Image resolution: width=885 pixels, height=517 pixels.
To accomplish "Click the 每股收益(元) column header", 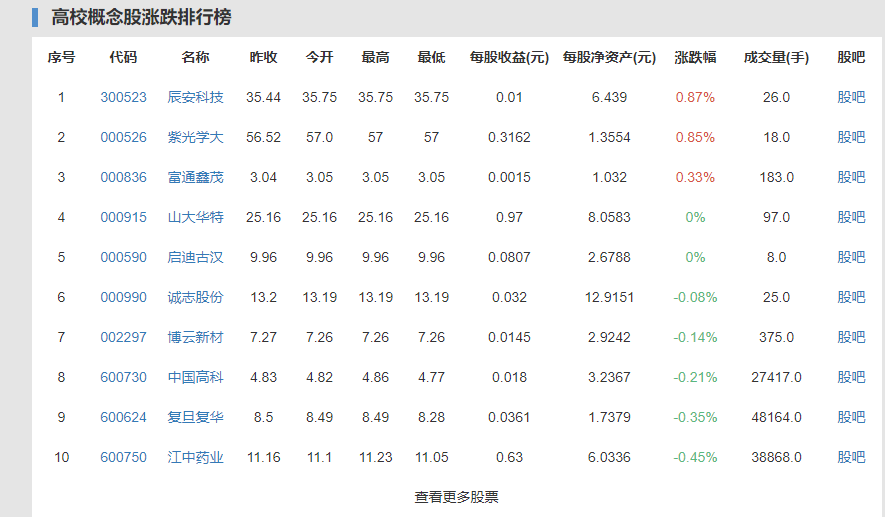I will pyautogui.click(x=509, y=58).
